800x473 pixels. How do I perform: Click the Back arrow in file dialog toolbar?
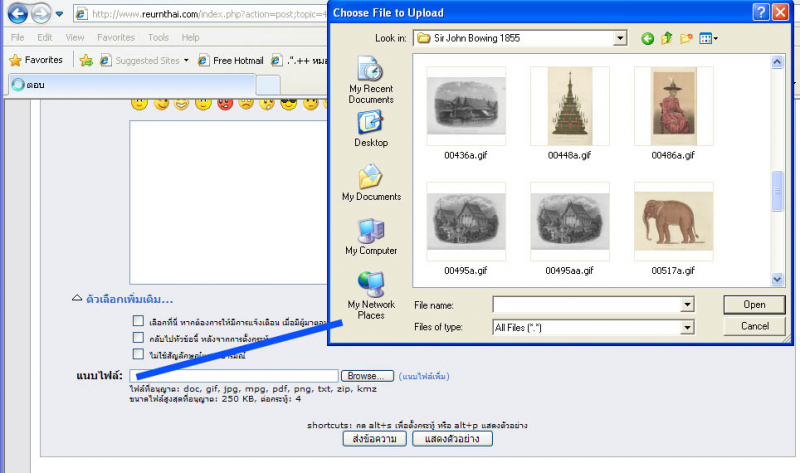[647, 39]
